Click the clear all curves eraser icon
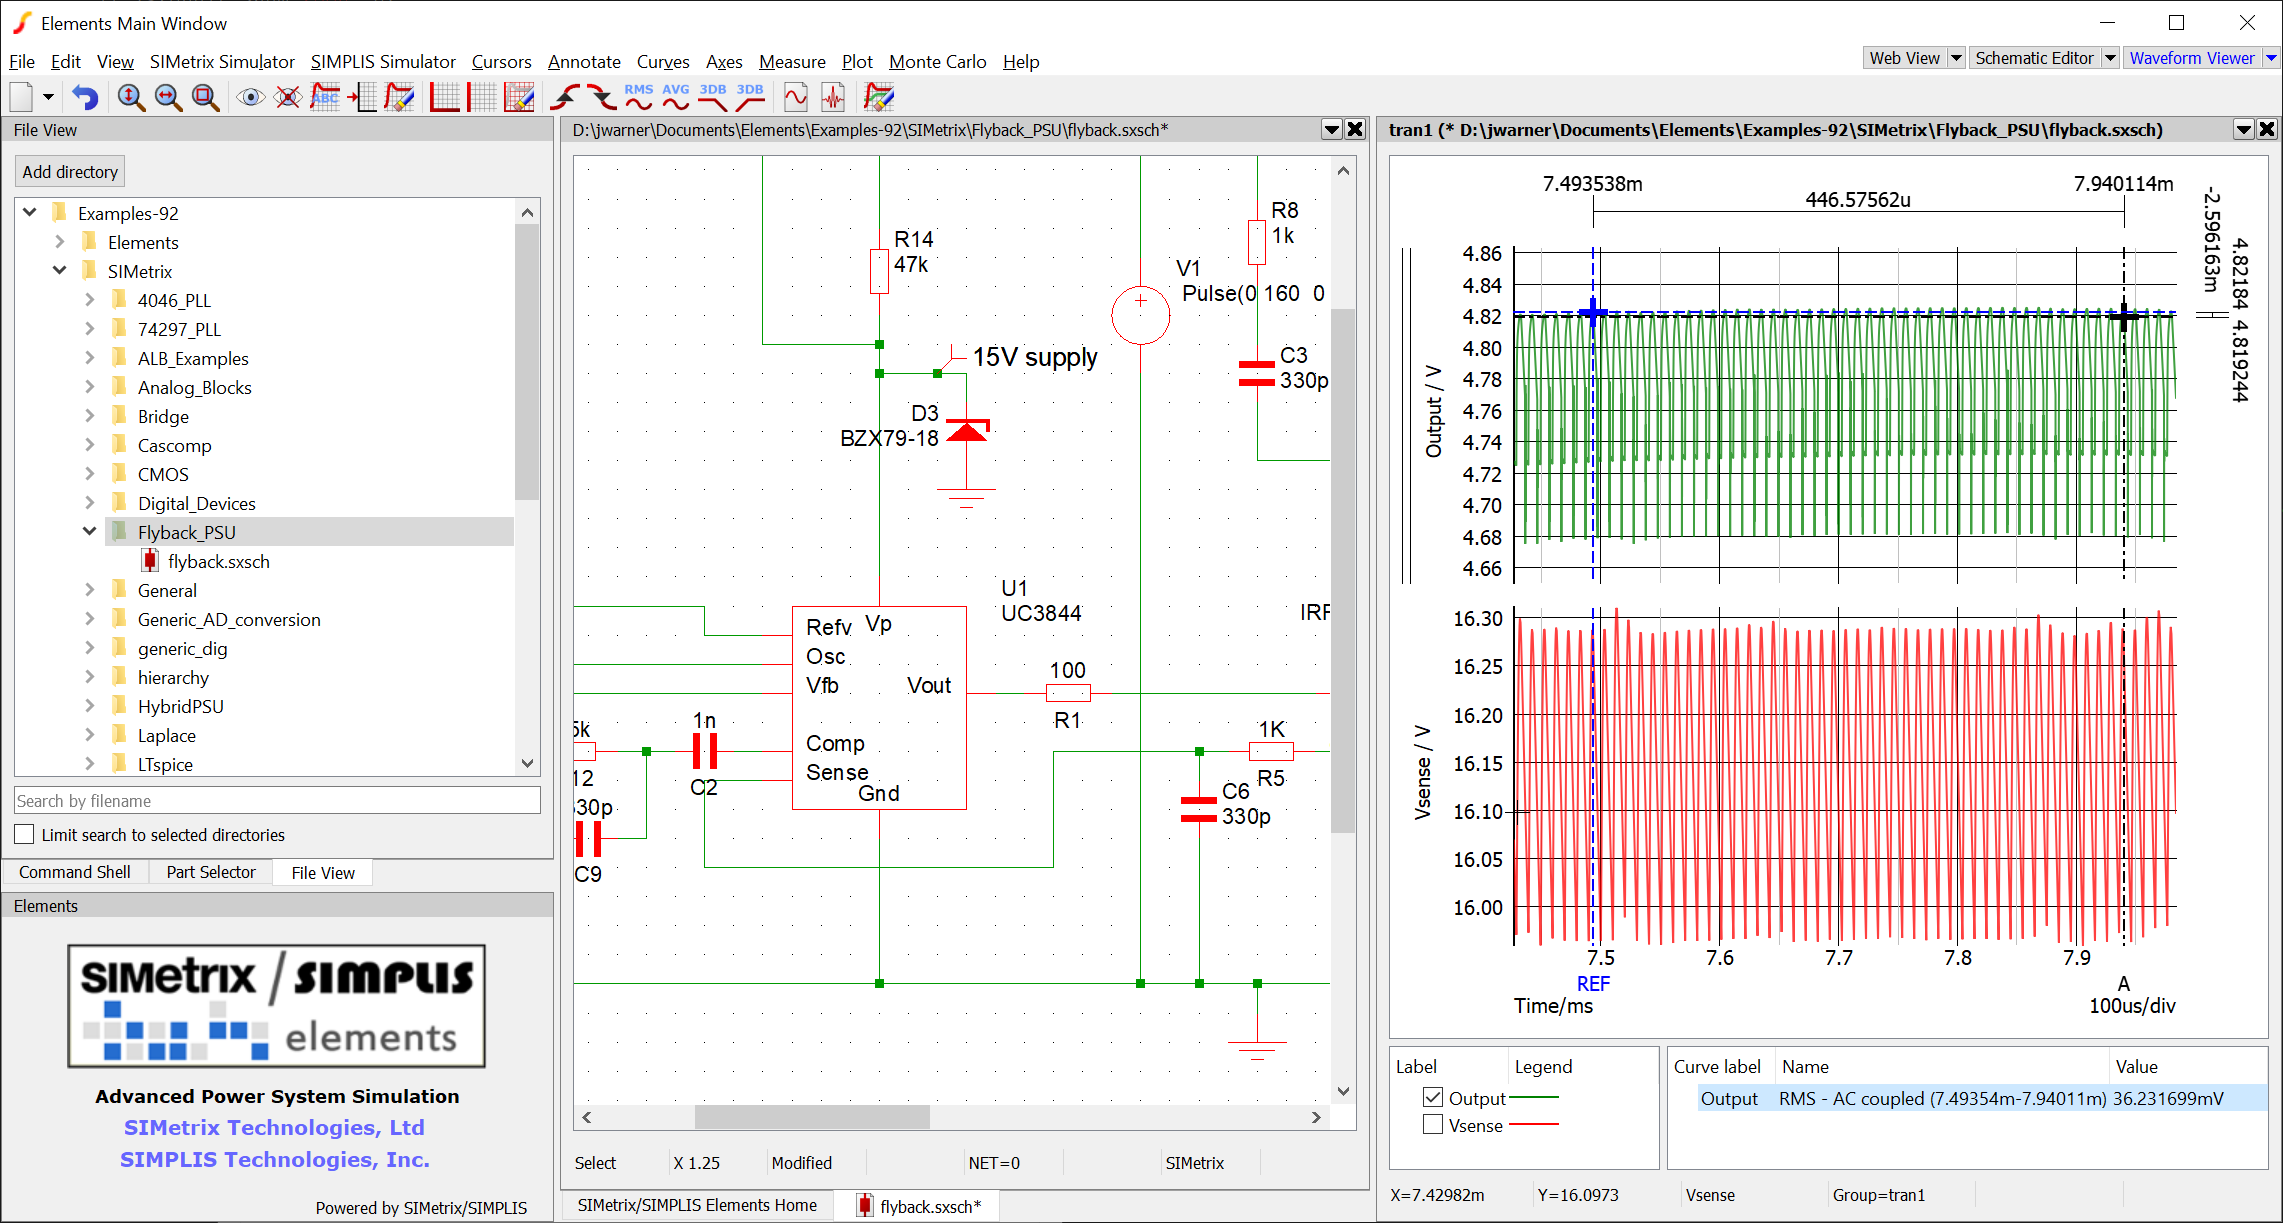This screenshot has width=2283, height=1223. point(878,97)
